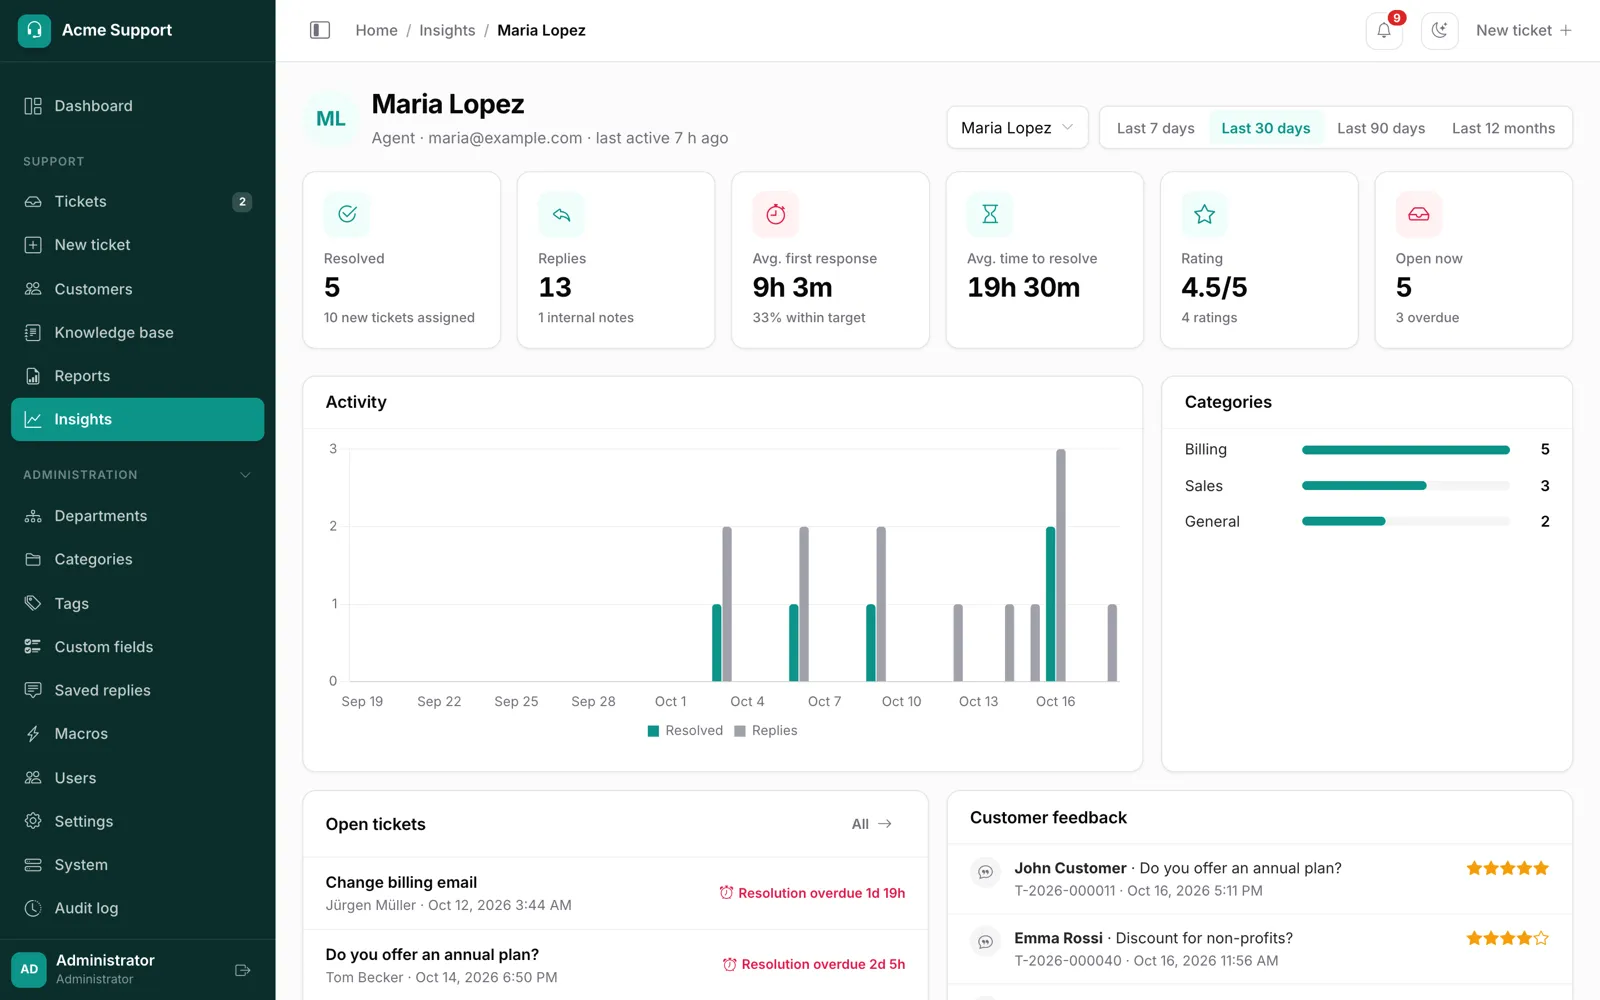Toggle Resolved series in chart legend
1600x1000 pixels.
click(x=685, y=731)
